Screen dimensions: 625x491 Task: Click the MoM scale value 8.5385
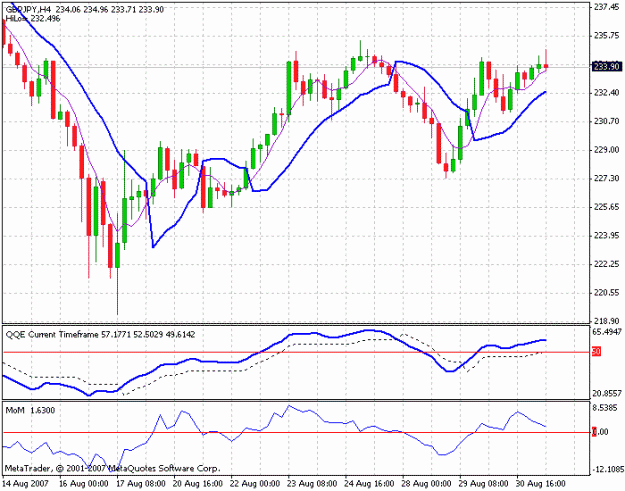(607, 408)
